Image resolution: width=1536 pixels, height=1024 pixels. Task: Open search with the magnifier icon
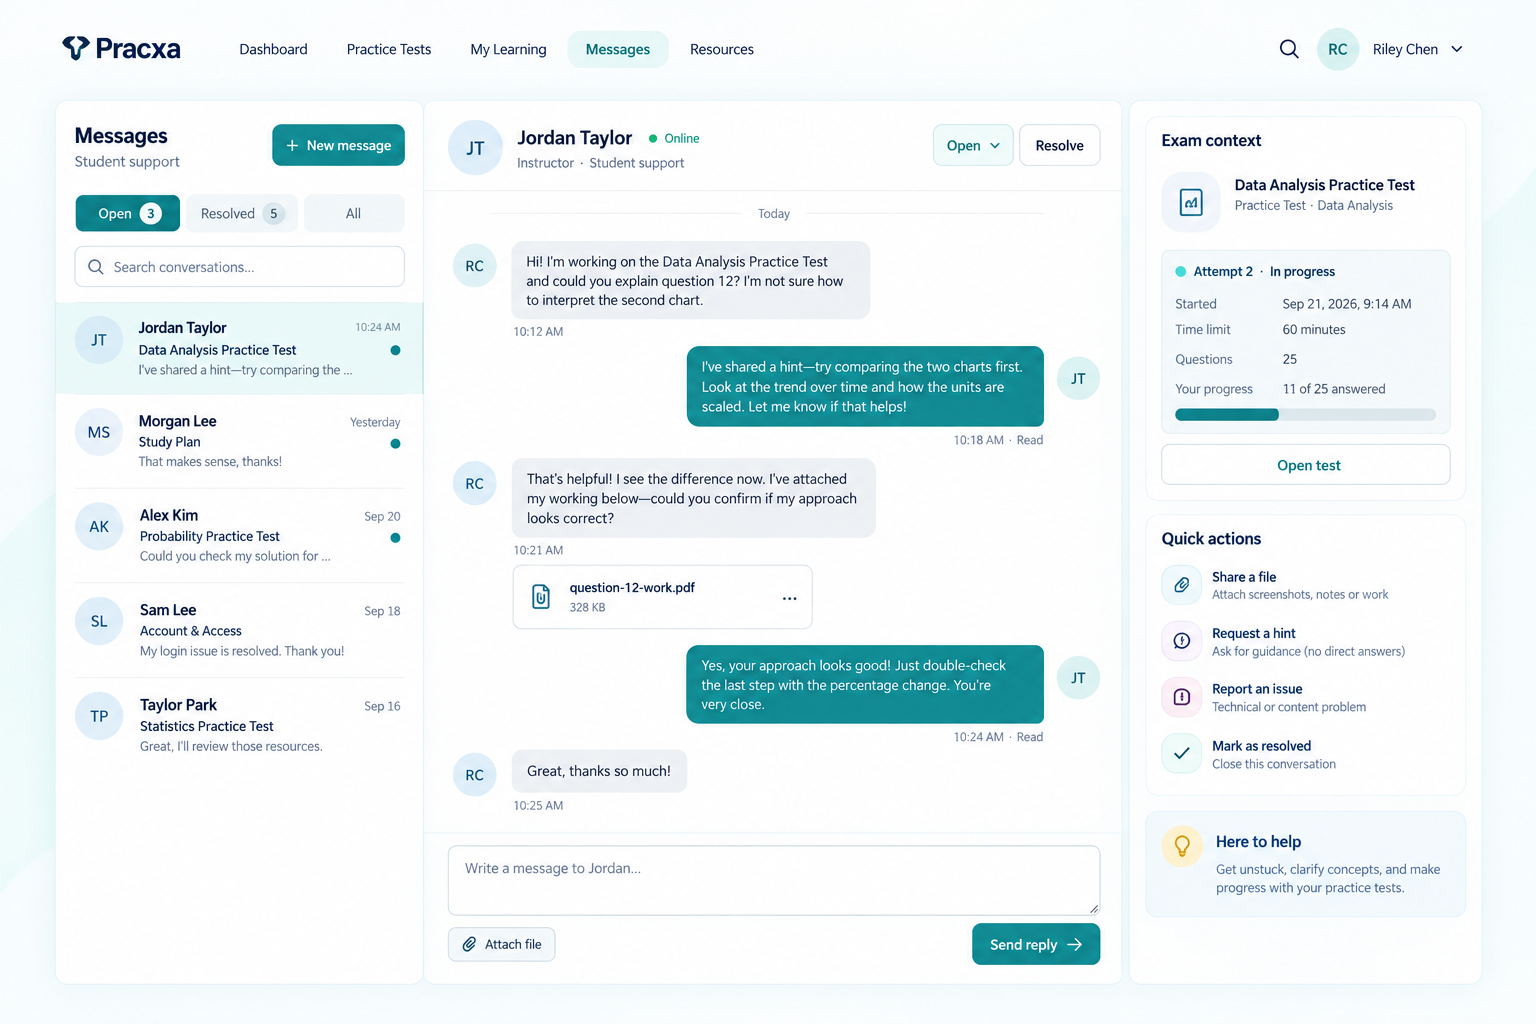1289,49
